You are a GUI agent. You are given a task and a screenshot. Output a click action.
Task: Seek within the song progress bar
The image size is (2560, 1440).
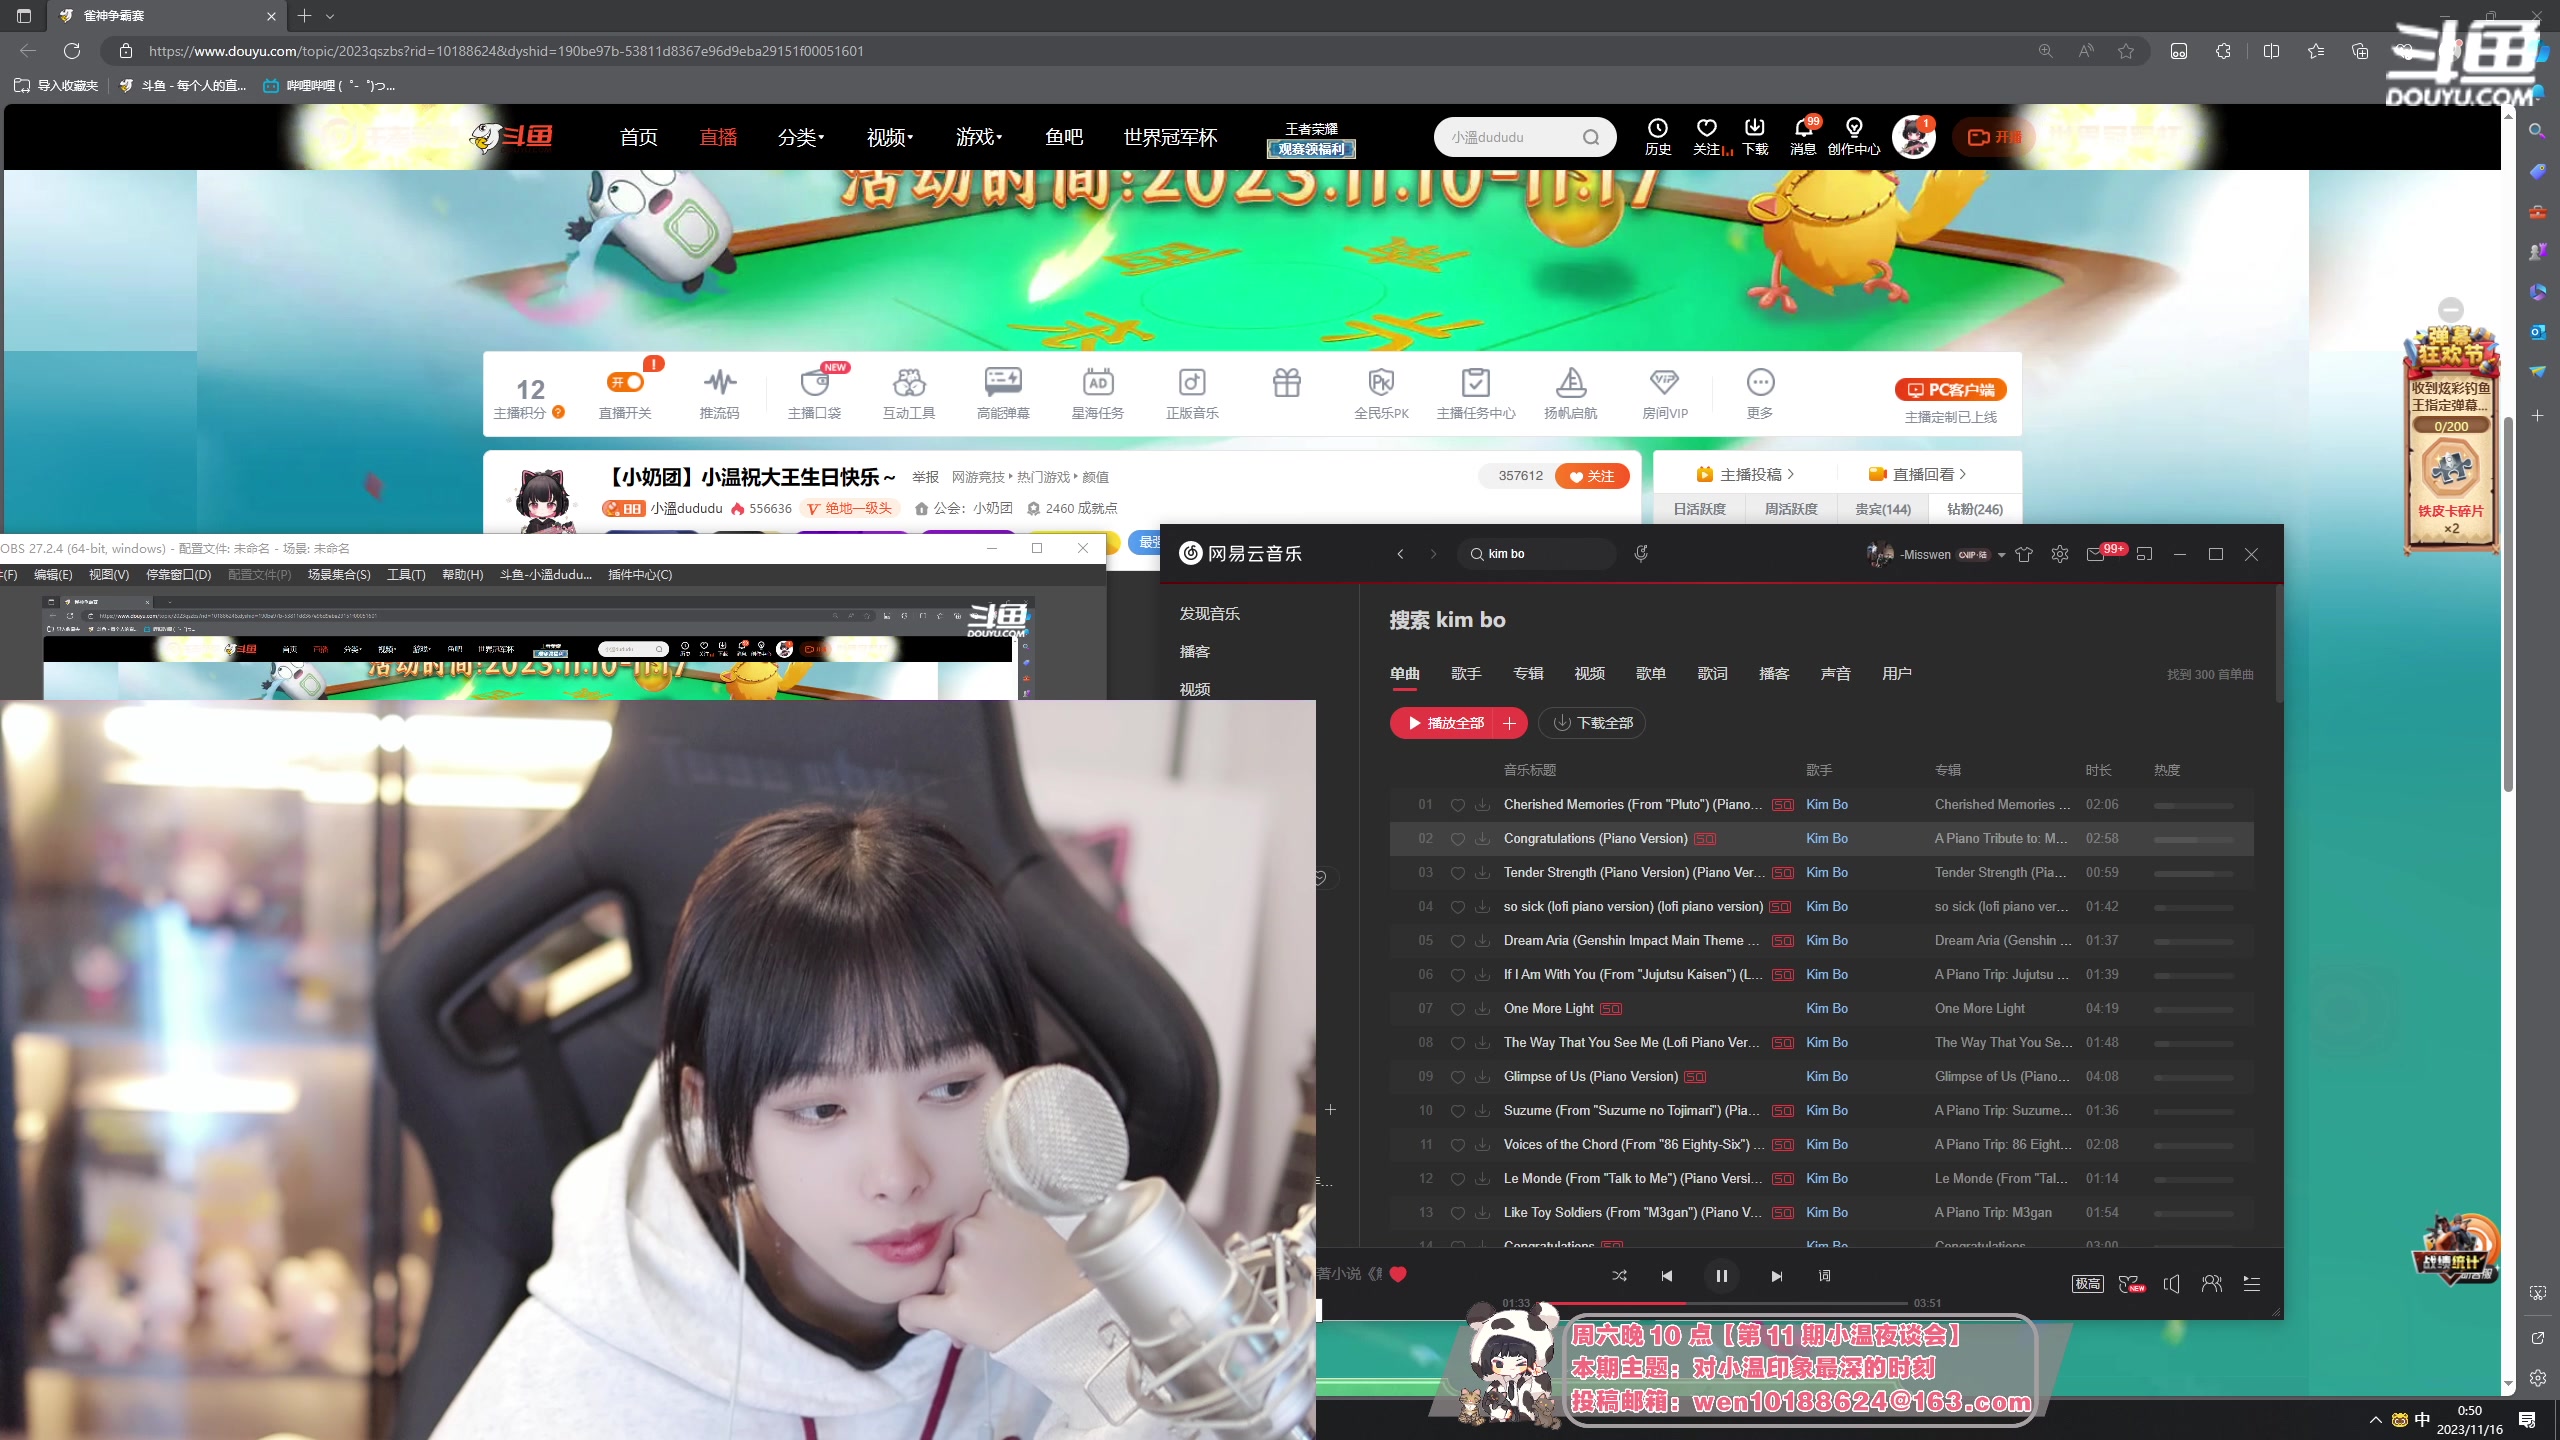(1726, 1303)
